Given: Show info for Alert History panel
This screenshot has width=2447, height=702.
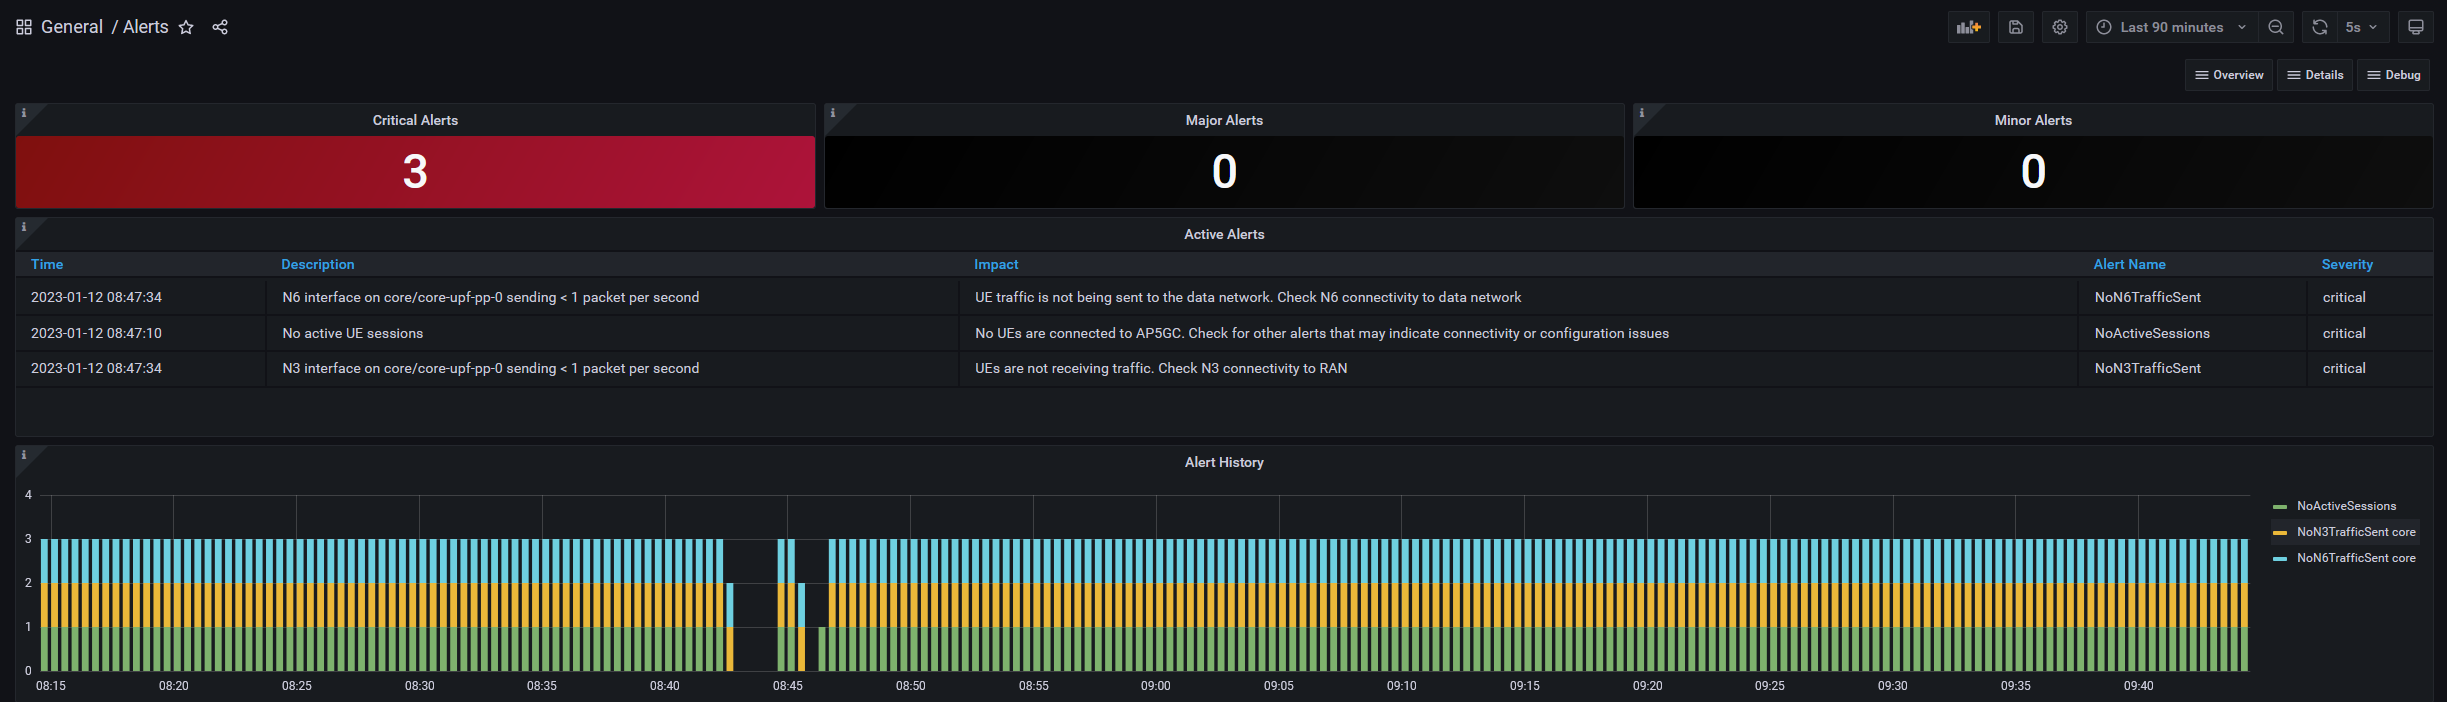Looking at the screenshot, I should tap(24, 455).
